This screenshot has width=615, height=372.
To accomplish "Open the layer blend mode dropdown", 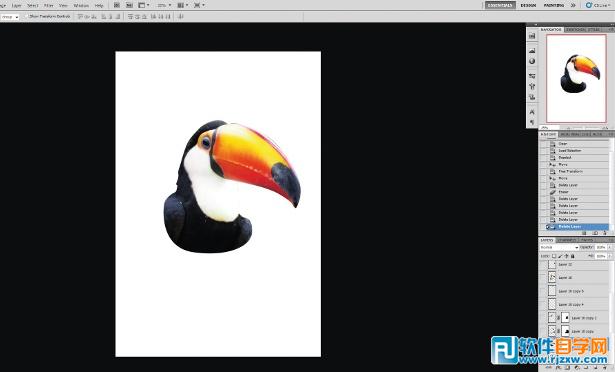I will tap(559, 247).
